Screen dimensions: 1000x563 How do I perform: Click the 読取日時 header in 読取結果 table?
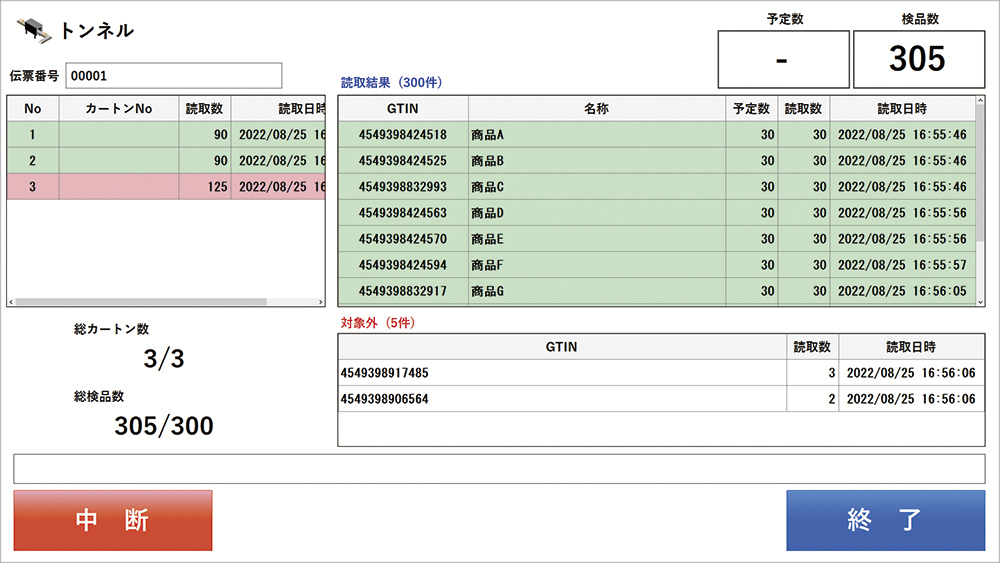(x=902, y=108)
